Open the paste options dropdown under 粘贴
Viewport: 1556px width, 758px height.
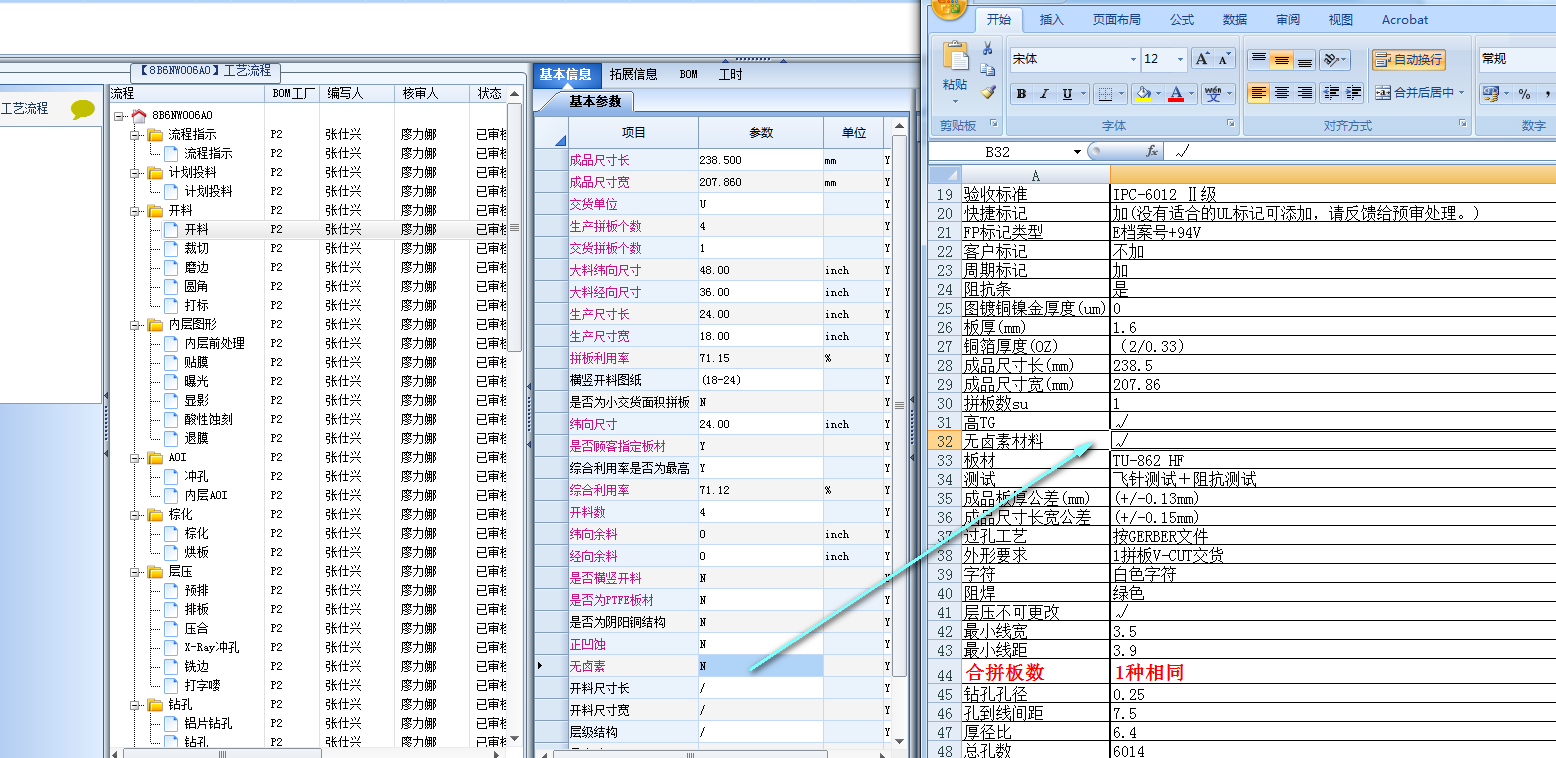[x=955, y=100]
